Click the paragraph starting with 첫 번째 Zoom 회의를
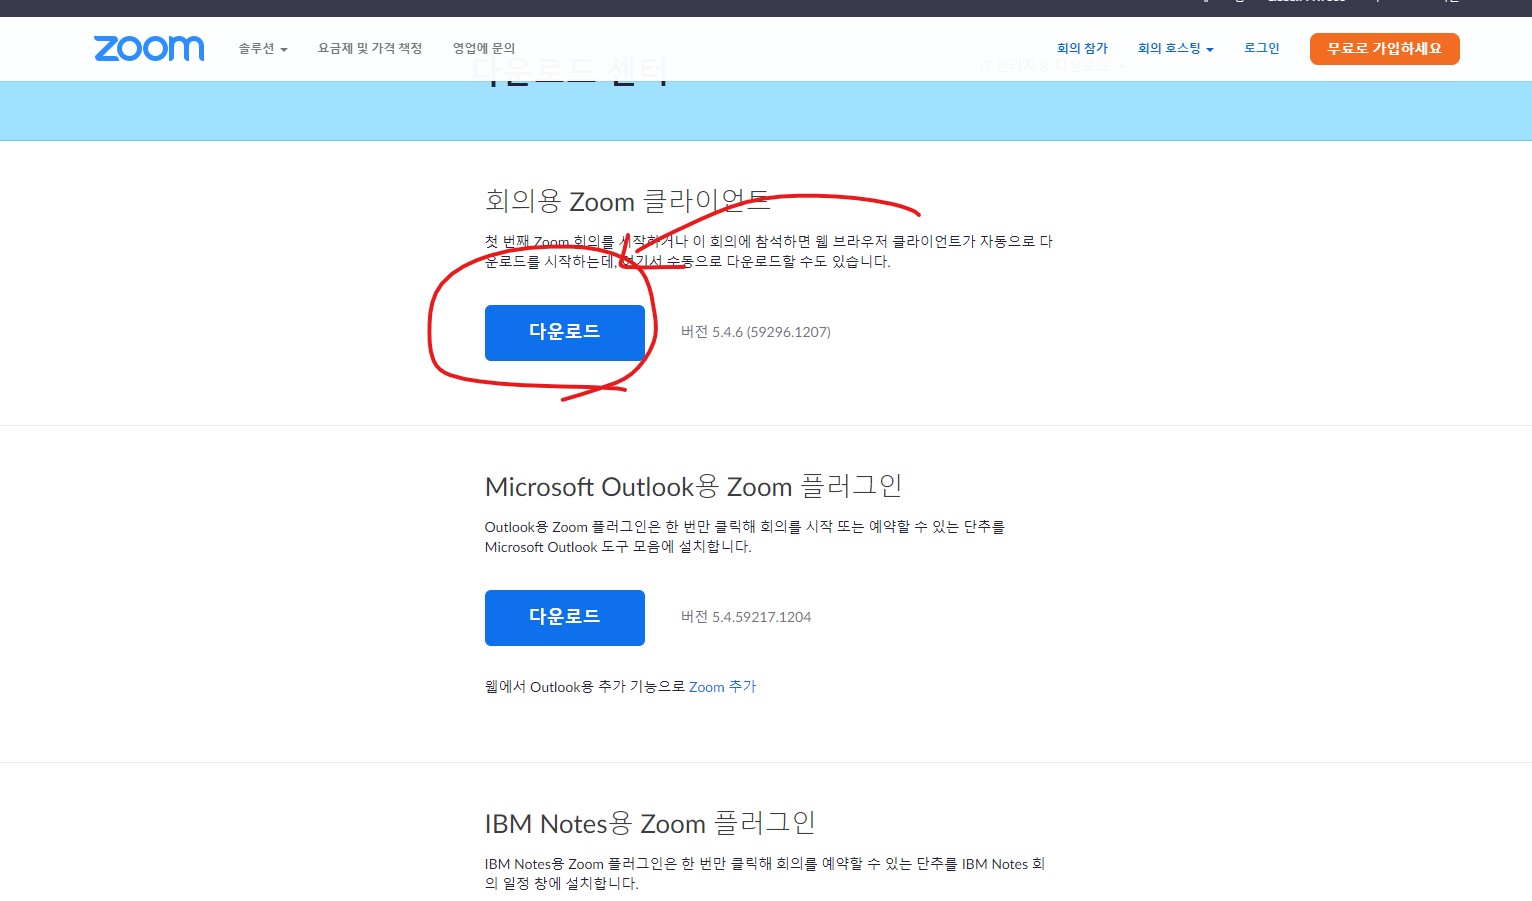The image size is (1532, 901). pyautogui.click(x=768, y=251)
